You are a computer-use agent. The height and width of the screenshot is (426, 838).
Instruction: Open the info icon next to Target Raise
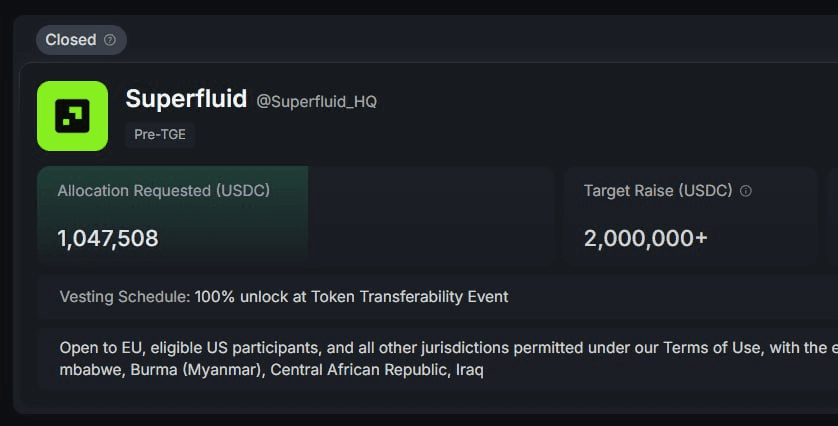746,191
